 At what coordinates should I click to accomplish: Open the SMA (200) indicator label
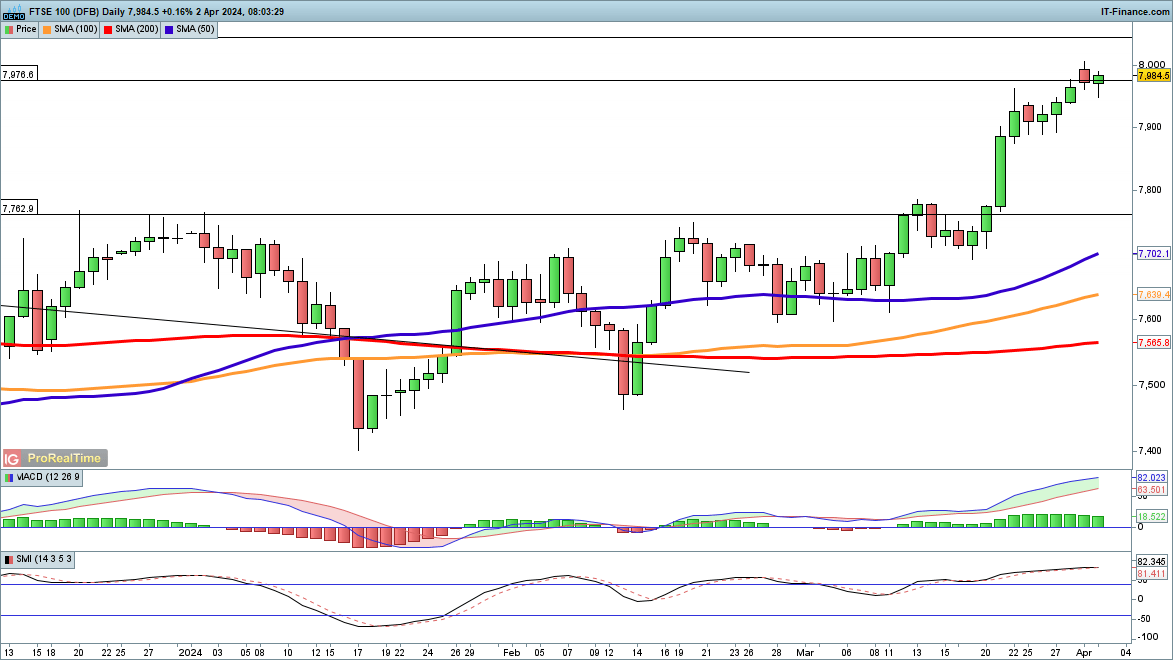click(x=138, y=29)
